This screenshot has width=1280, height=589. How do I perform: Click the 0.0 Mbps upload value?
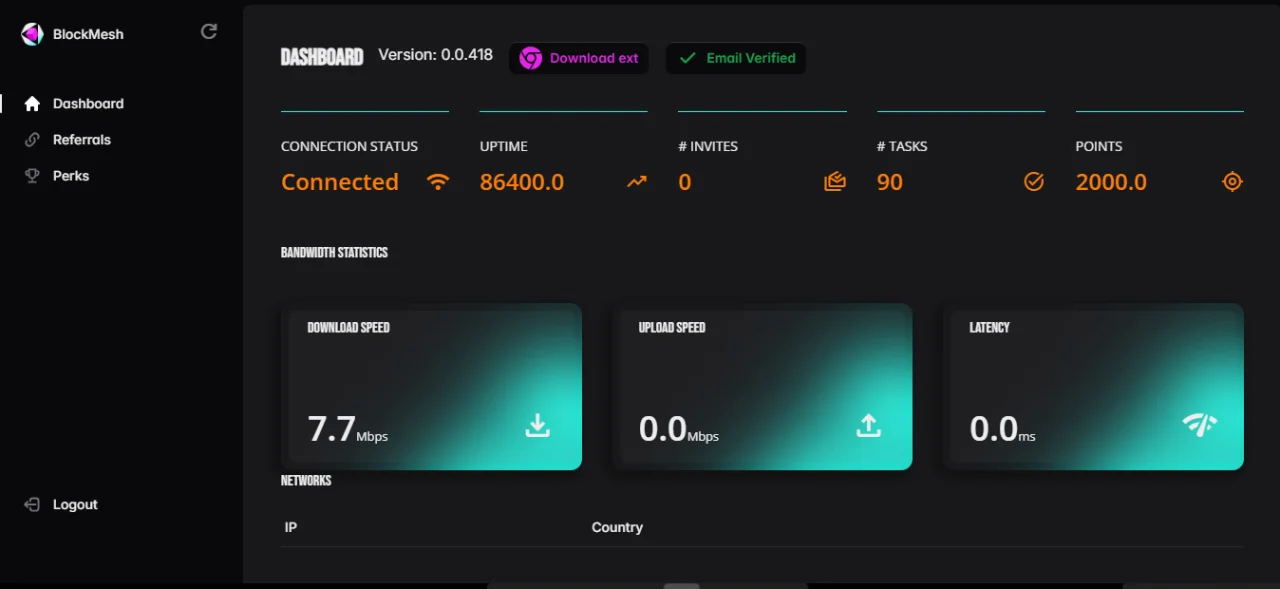(679, 429)
